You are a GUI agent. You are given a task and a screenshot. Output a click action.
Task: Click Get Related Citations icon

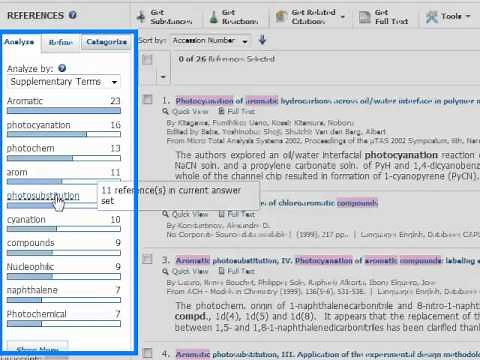click(x=281, y=16)
